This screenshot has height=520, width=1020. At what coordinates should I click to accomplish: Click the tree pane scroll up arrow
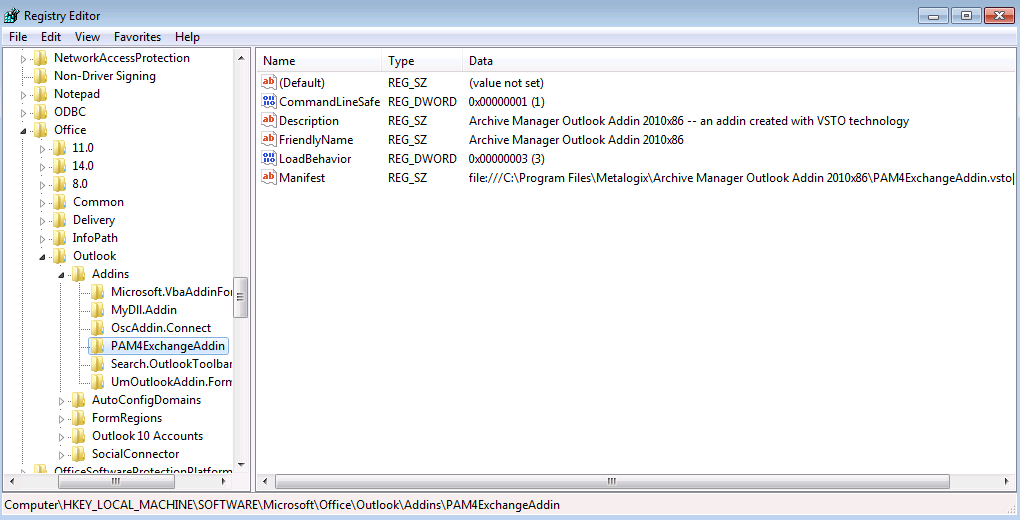point(241,58)
